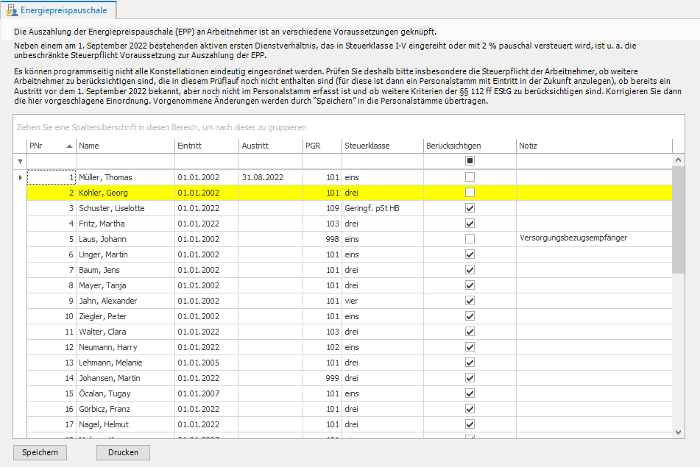700x467 pixels.
Task: Click the Speichern button
Action: [40, 452]
